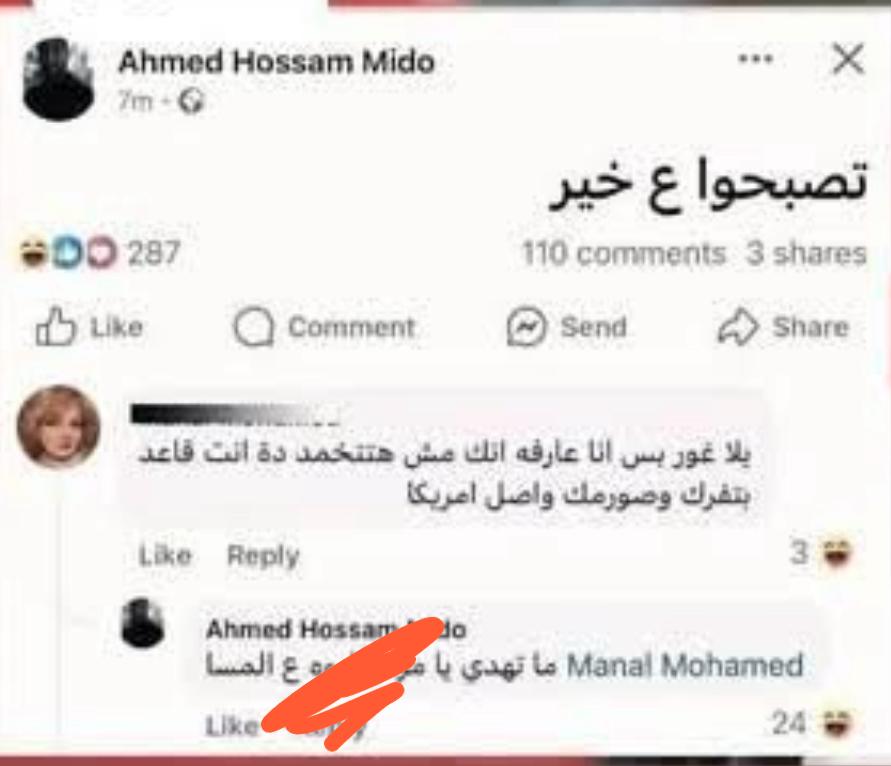The height and width of the screenshot is (766, 891).
Task: View the 3 laugh reactions on comment
Action: coord(822,552)
